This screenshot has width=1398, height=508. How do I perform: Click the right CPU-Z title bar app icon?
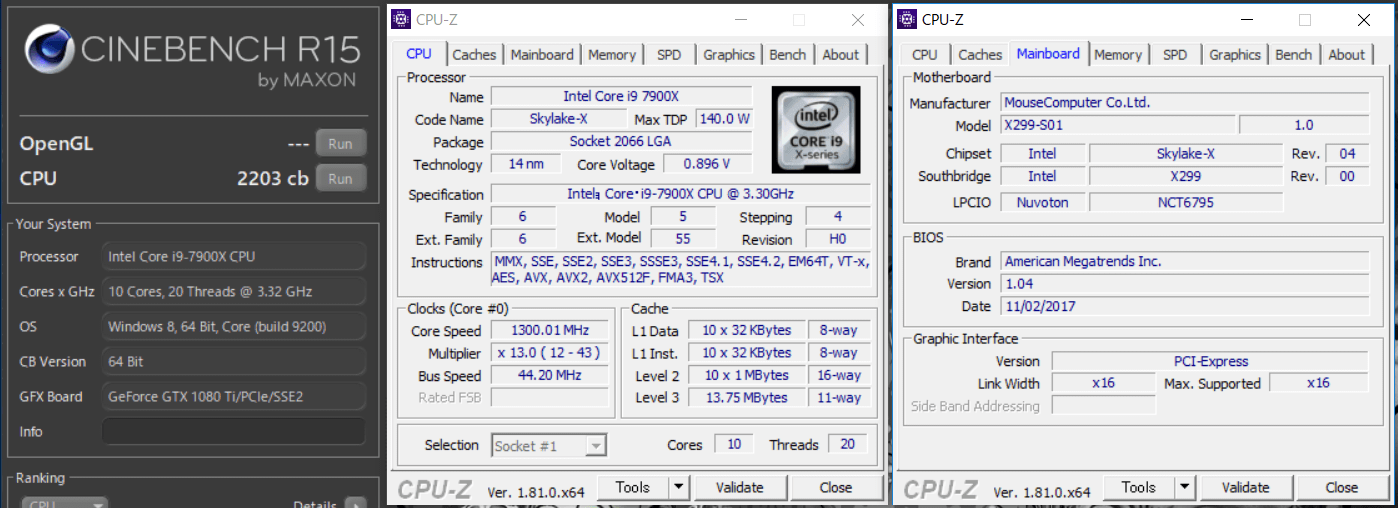(907, 19)
